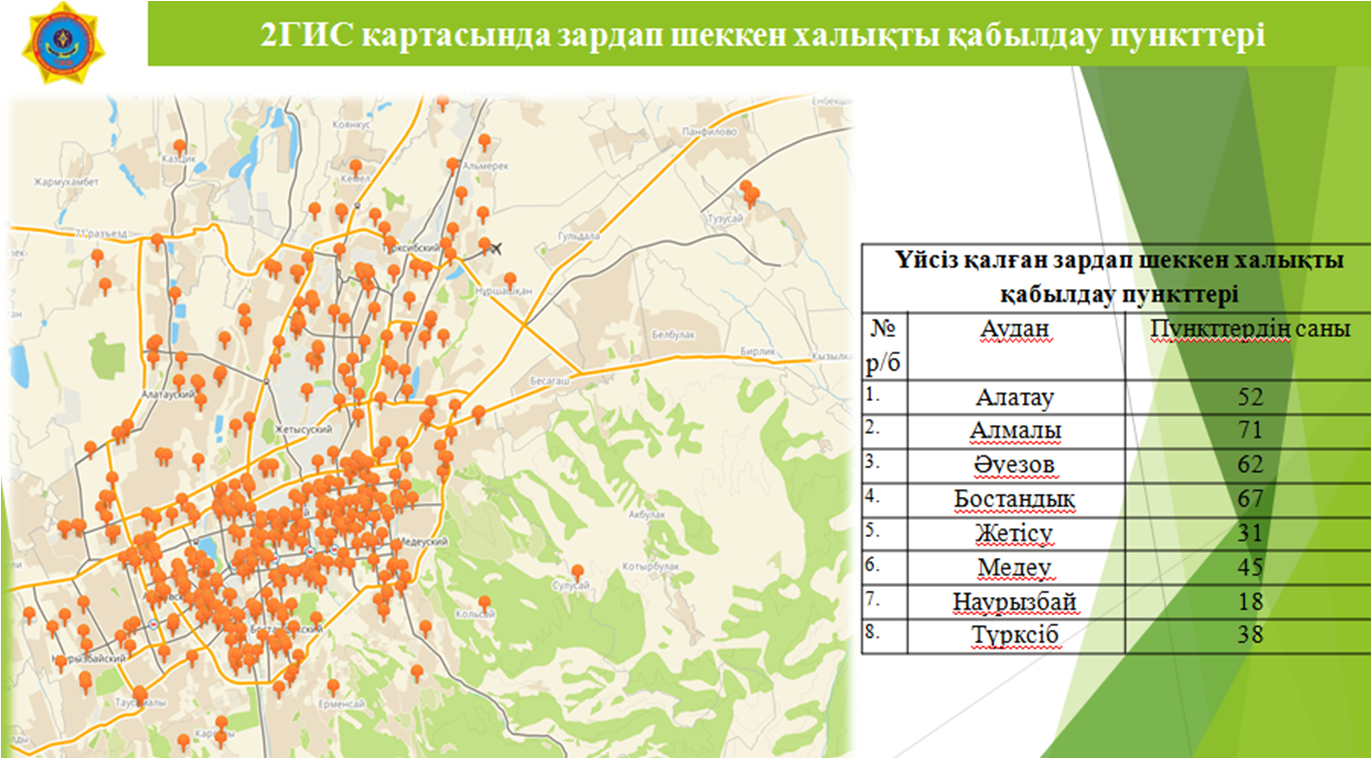Click the Алатауский district label on map
The width and height of the screenshot is (1372, 759).
click(x=167, y=395)
